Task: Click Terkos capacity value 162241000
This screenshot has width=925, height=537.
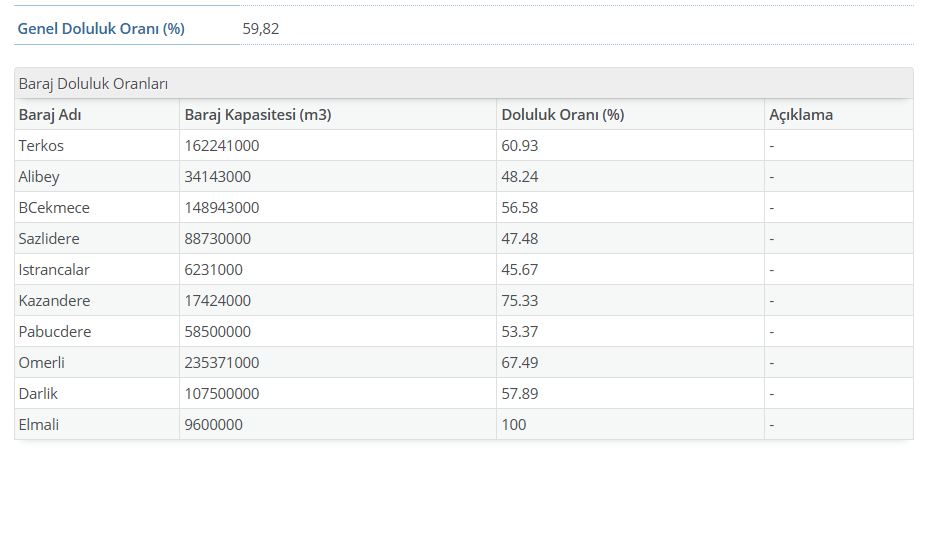Action: tap(222, 146)
